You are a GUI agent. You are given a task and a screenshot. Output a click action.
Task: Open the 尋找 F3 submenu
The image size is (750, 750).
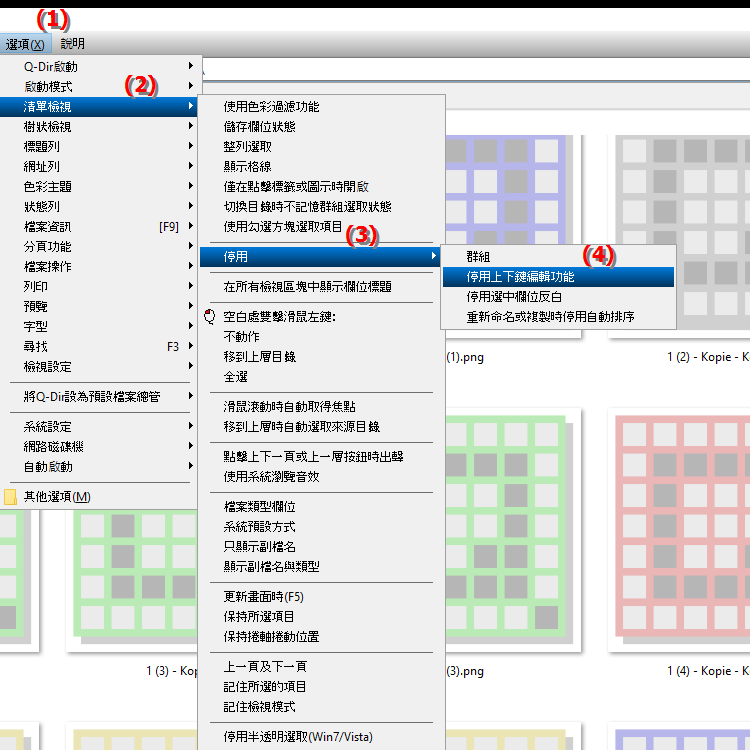[100, 347]
